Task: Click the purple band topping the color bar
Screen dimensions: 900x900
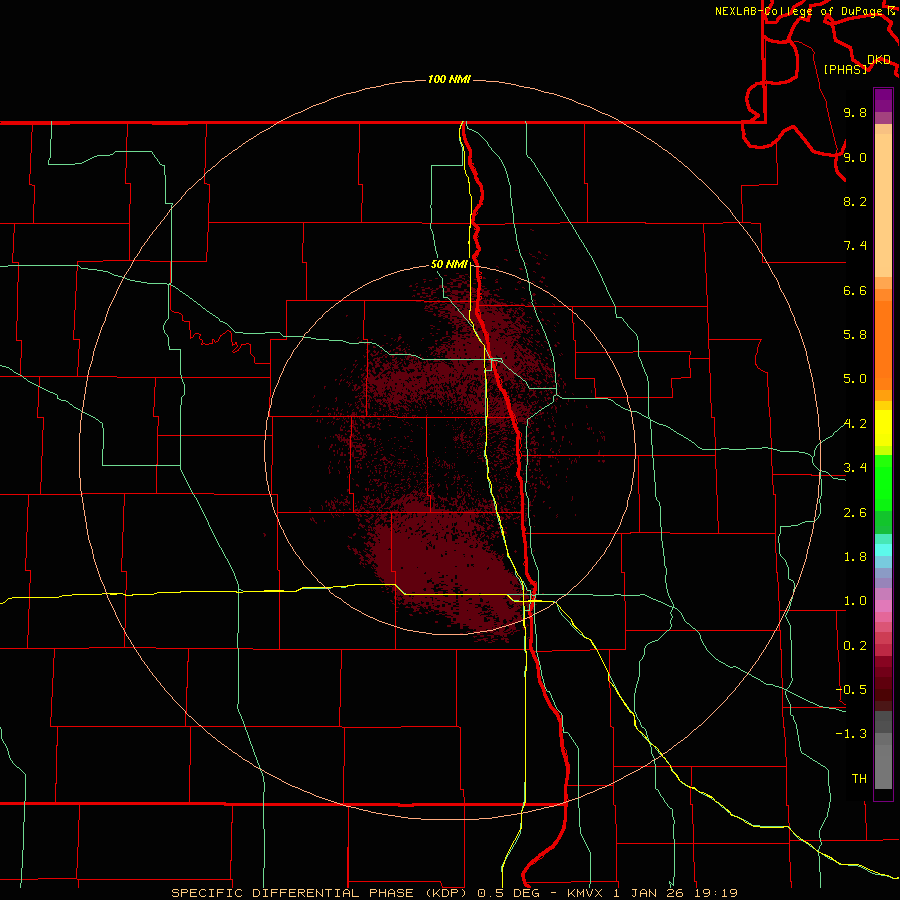Action: (883, 100)
